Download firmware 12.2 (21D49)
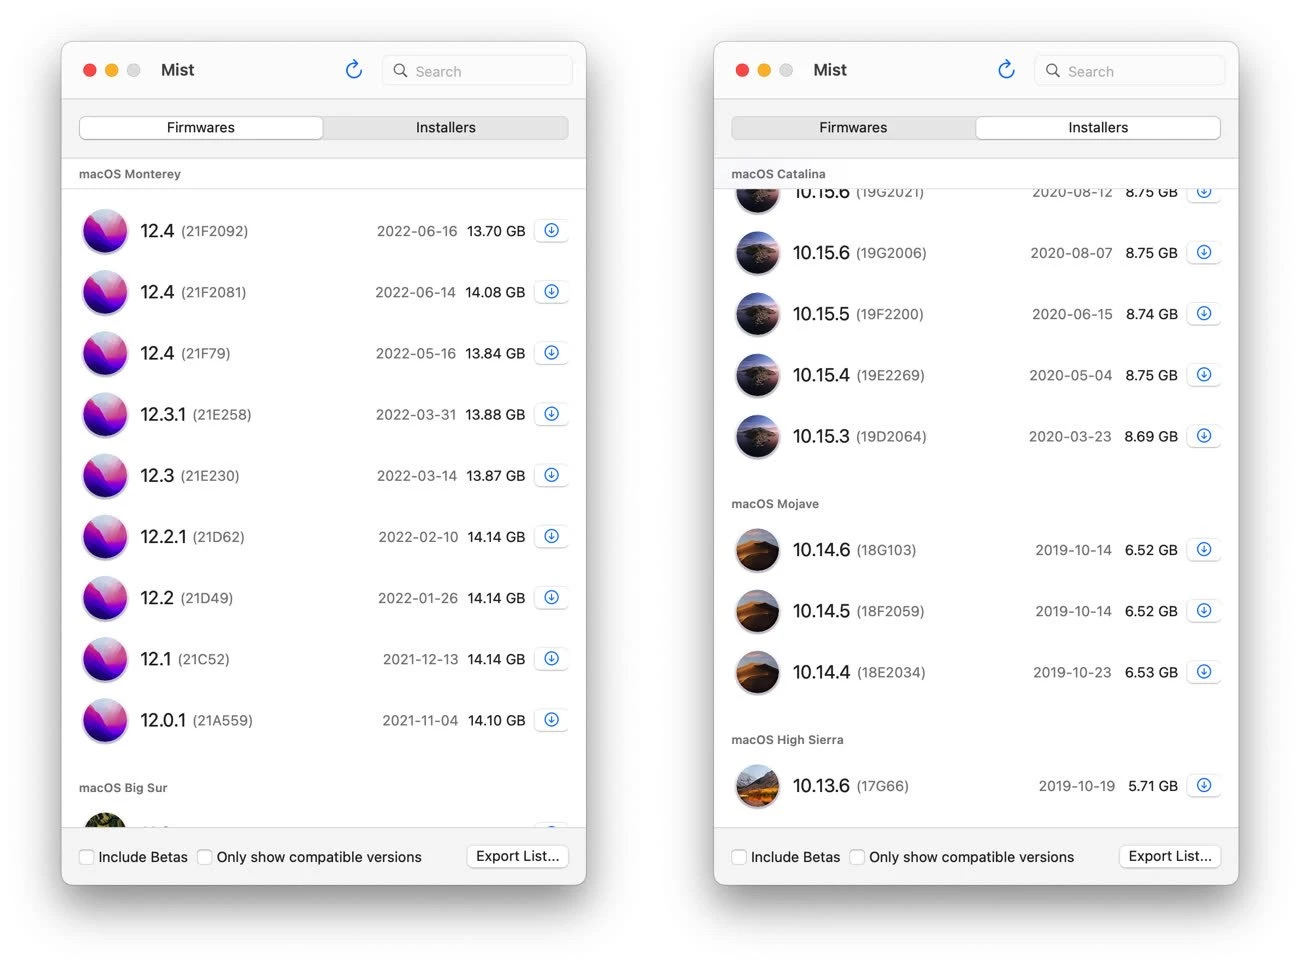 click(x=551, y=597)
